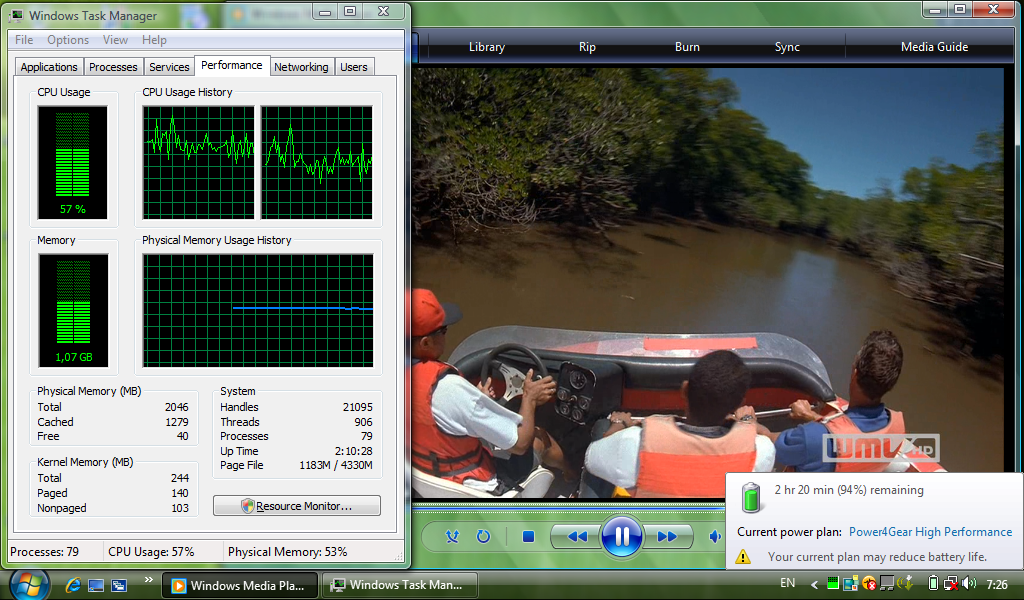
Task: Skip to next track with fast-forward button
Action: [x=667, y=537]
